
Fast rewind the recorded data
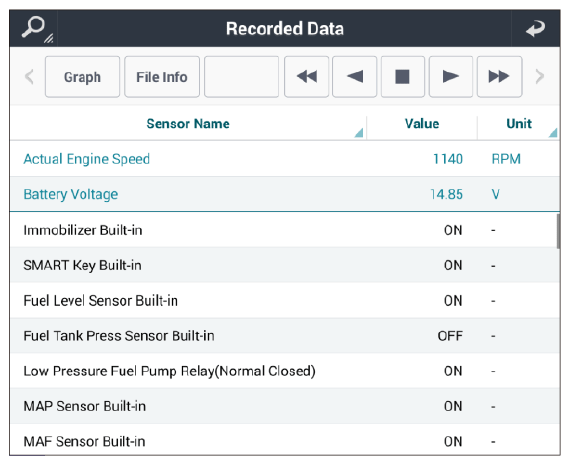(306, 77)
